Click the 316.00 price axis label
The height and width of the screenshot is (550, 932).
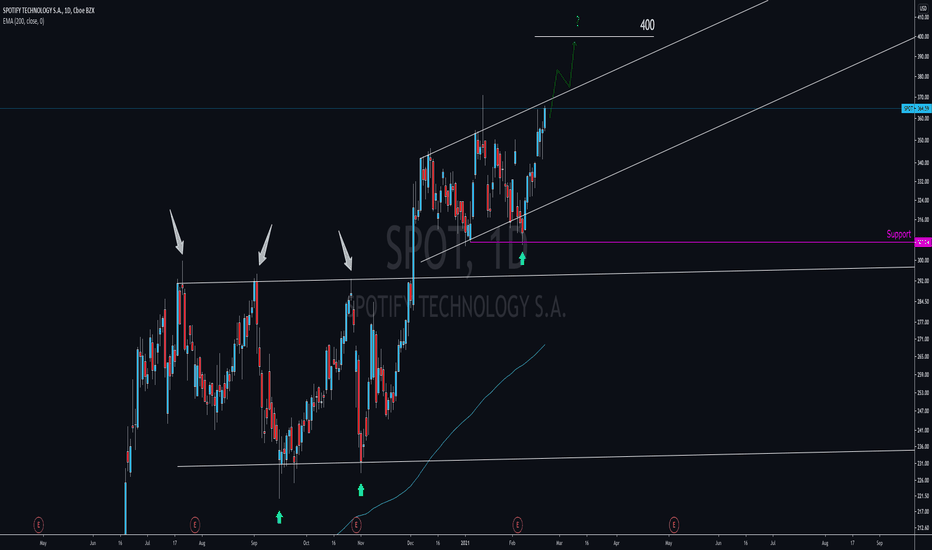pyautogui.click(x=923, y=219)
